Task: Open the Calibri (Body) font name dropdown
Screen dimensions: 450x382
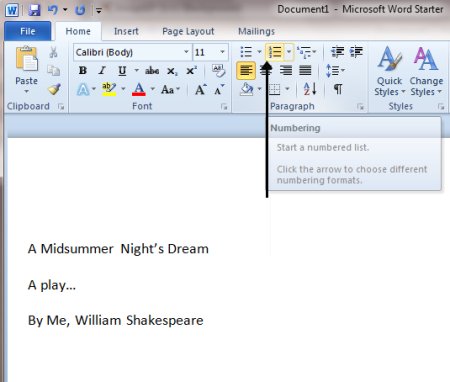Action: 186,52
